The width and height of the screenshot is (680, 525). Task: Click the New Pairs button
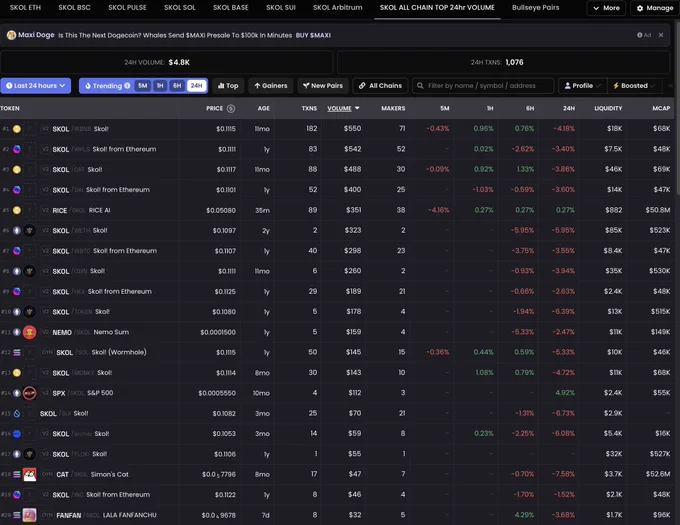[x=323, y=86]
